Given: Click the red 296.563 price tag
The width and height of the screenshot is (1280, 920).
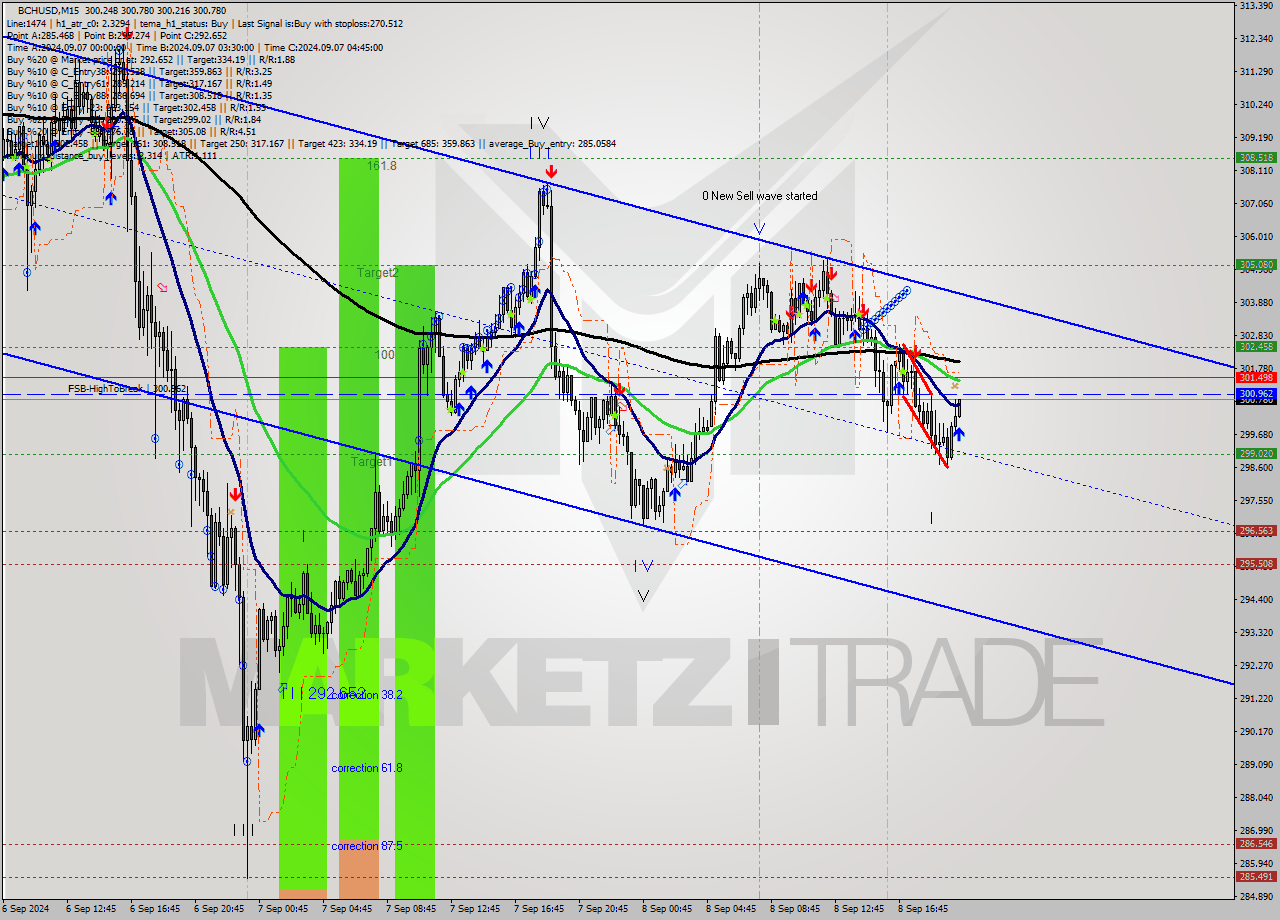Looking at the screenshot, I should [x=1256, y=531].
